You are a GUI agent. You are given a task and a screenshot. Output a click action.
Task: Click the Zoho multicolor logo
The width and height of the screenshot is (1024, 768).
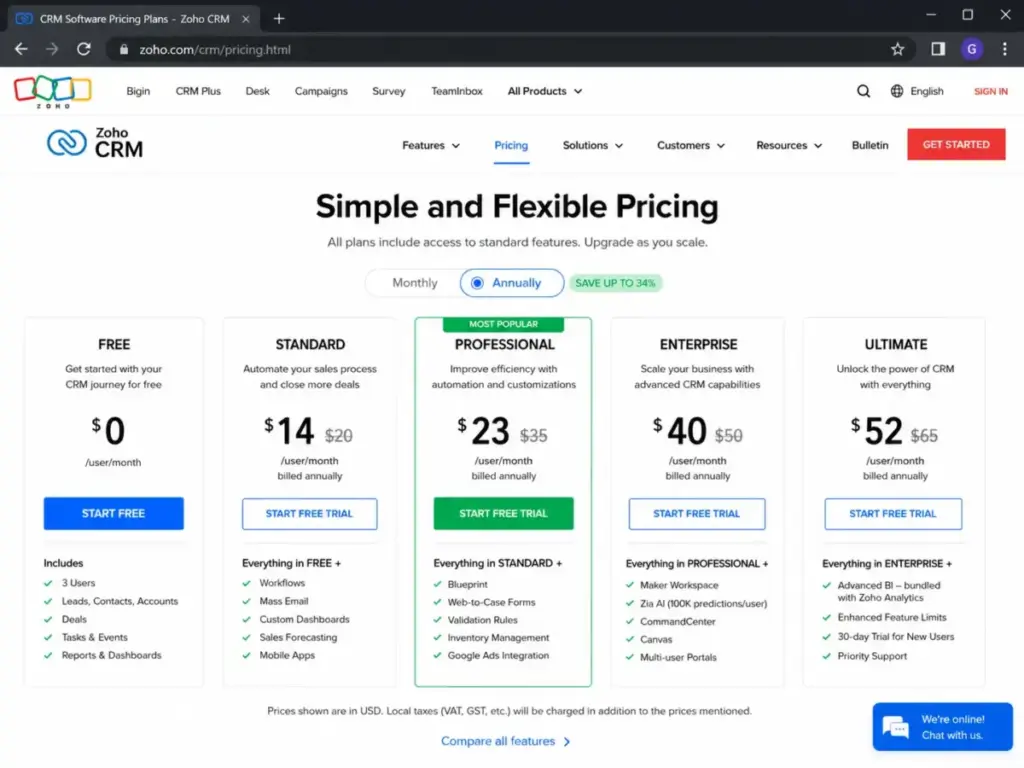[x=53, y=91]
